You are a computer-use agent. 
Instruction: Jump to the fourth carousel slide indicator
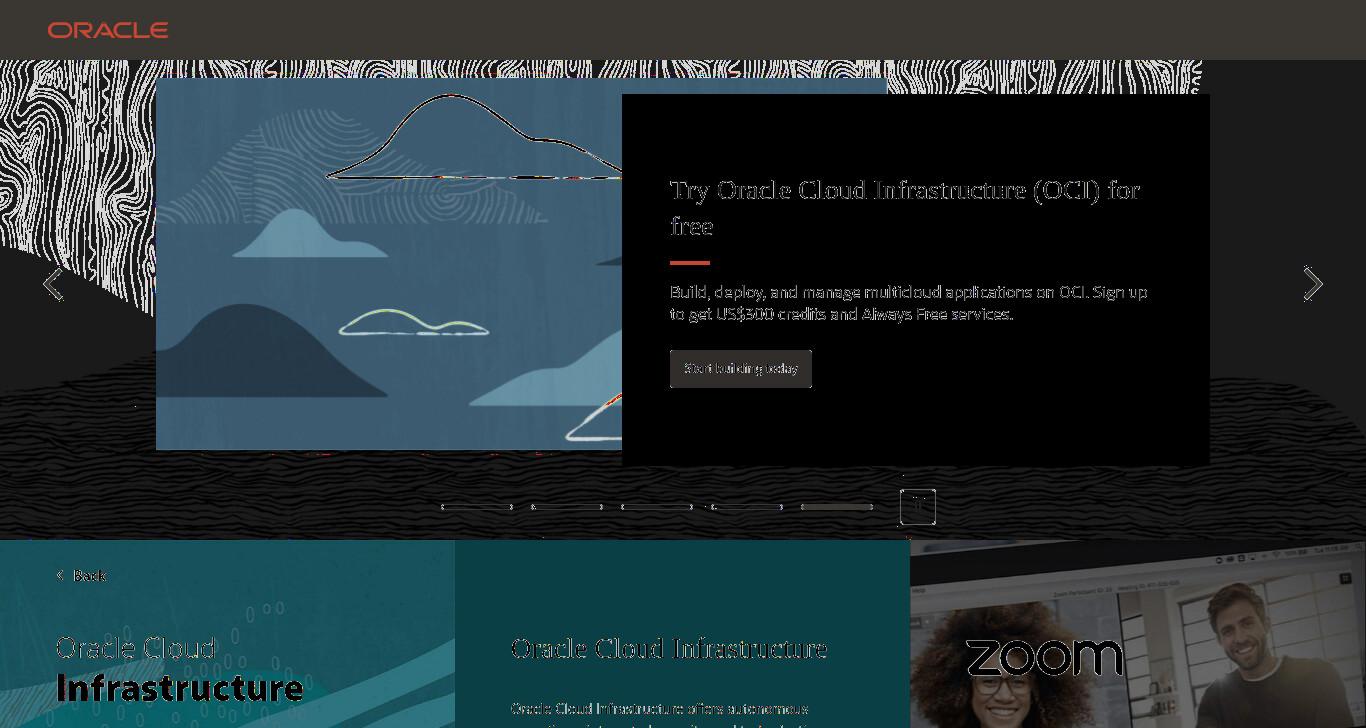(x=747, y=507)
